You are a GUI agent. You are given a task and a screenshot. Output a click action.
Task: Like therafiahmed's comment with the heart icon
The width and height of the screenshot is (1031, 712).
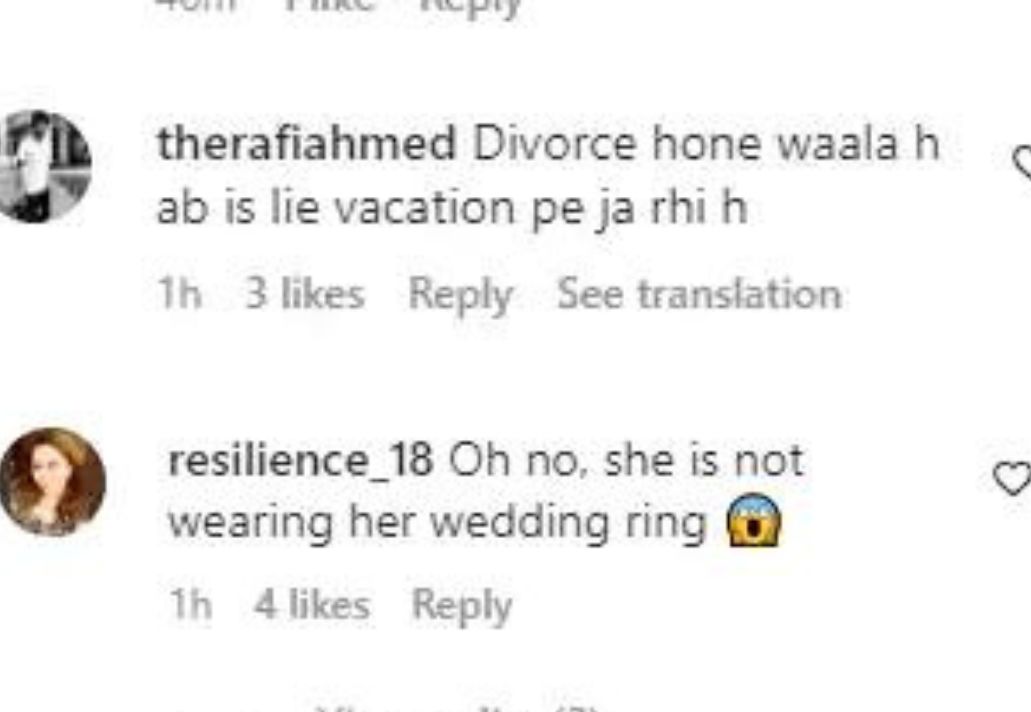[x=1023, y=163]
